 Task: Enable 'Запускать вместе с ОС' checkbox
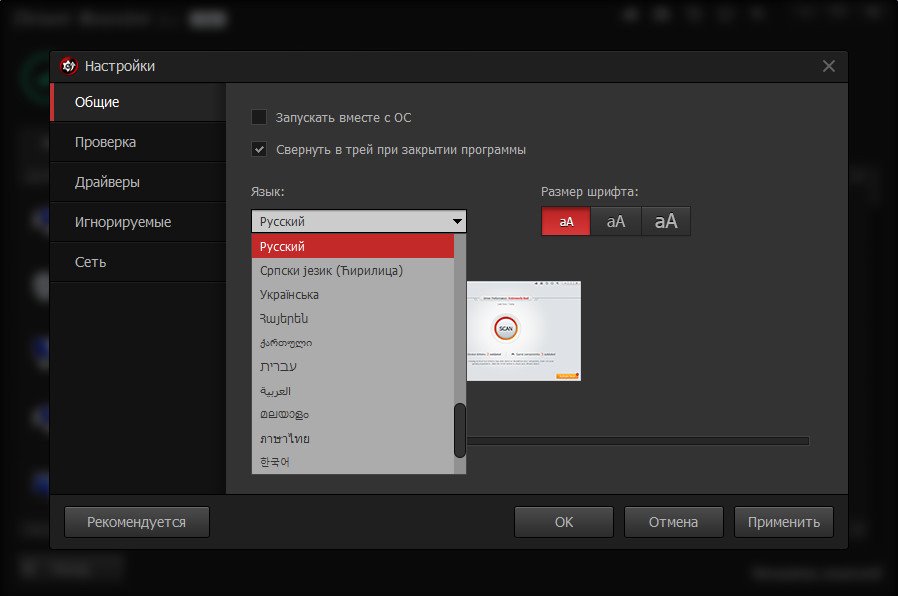pos(259,117)
